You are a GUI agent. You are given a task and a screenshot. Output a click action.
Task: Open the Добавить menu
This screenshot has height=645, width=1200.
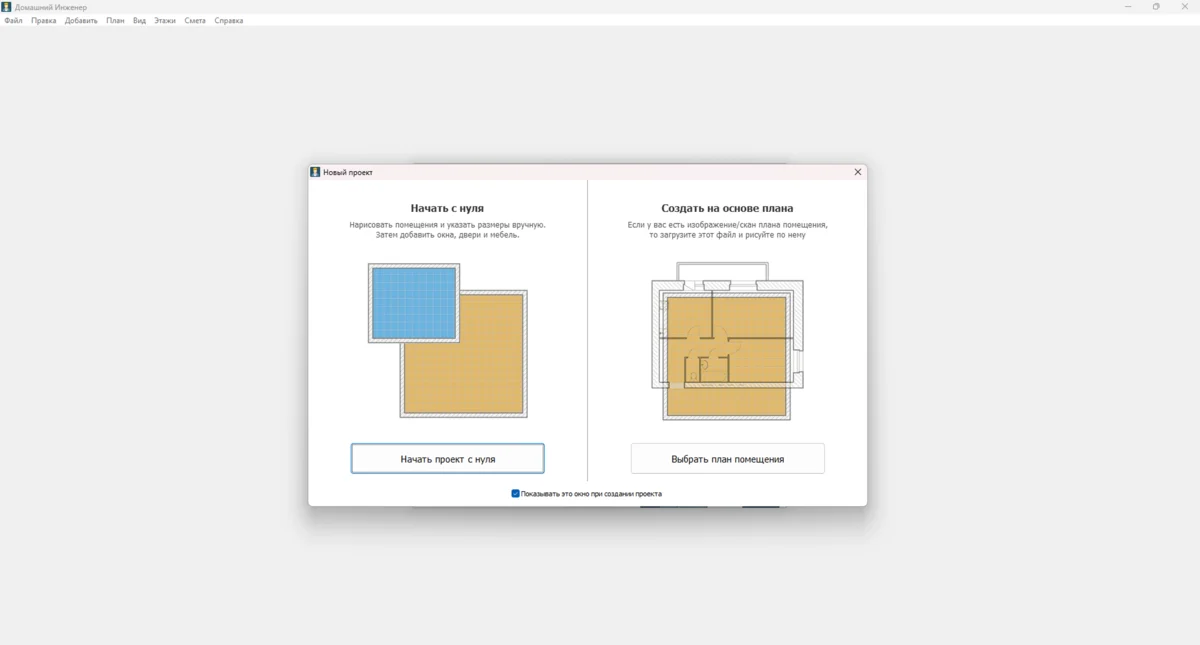pyautogui.click(x=82, y=20)
